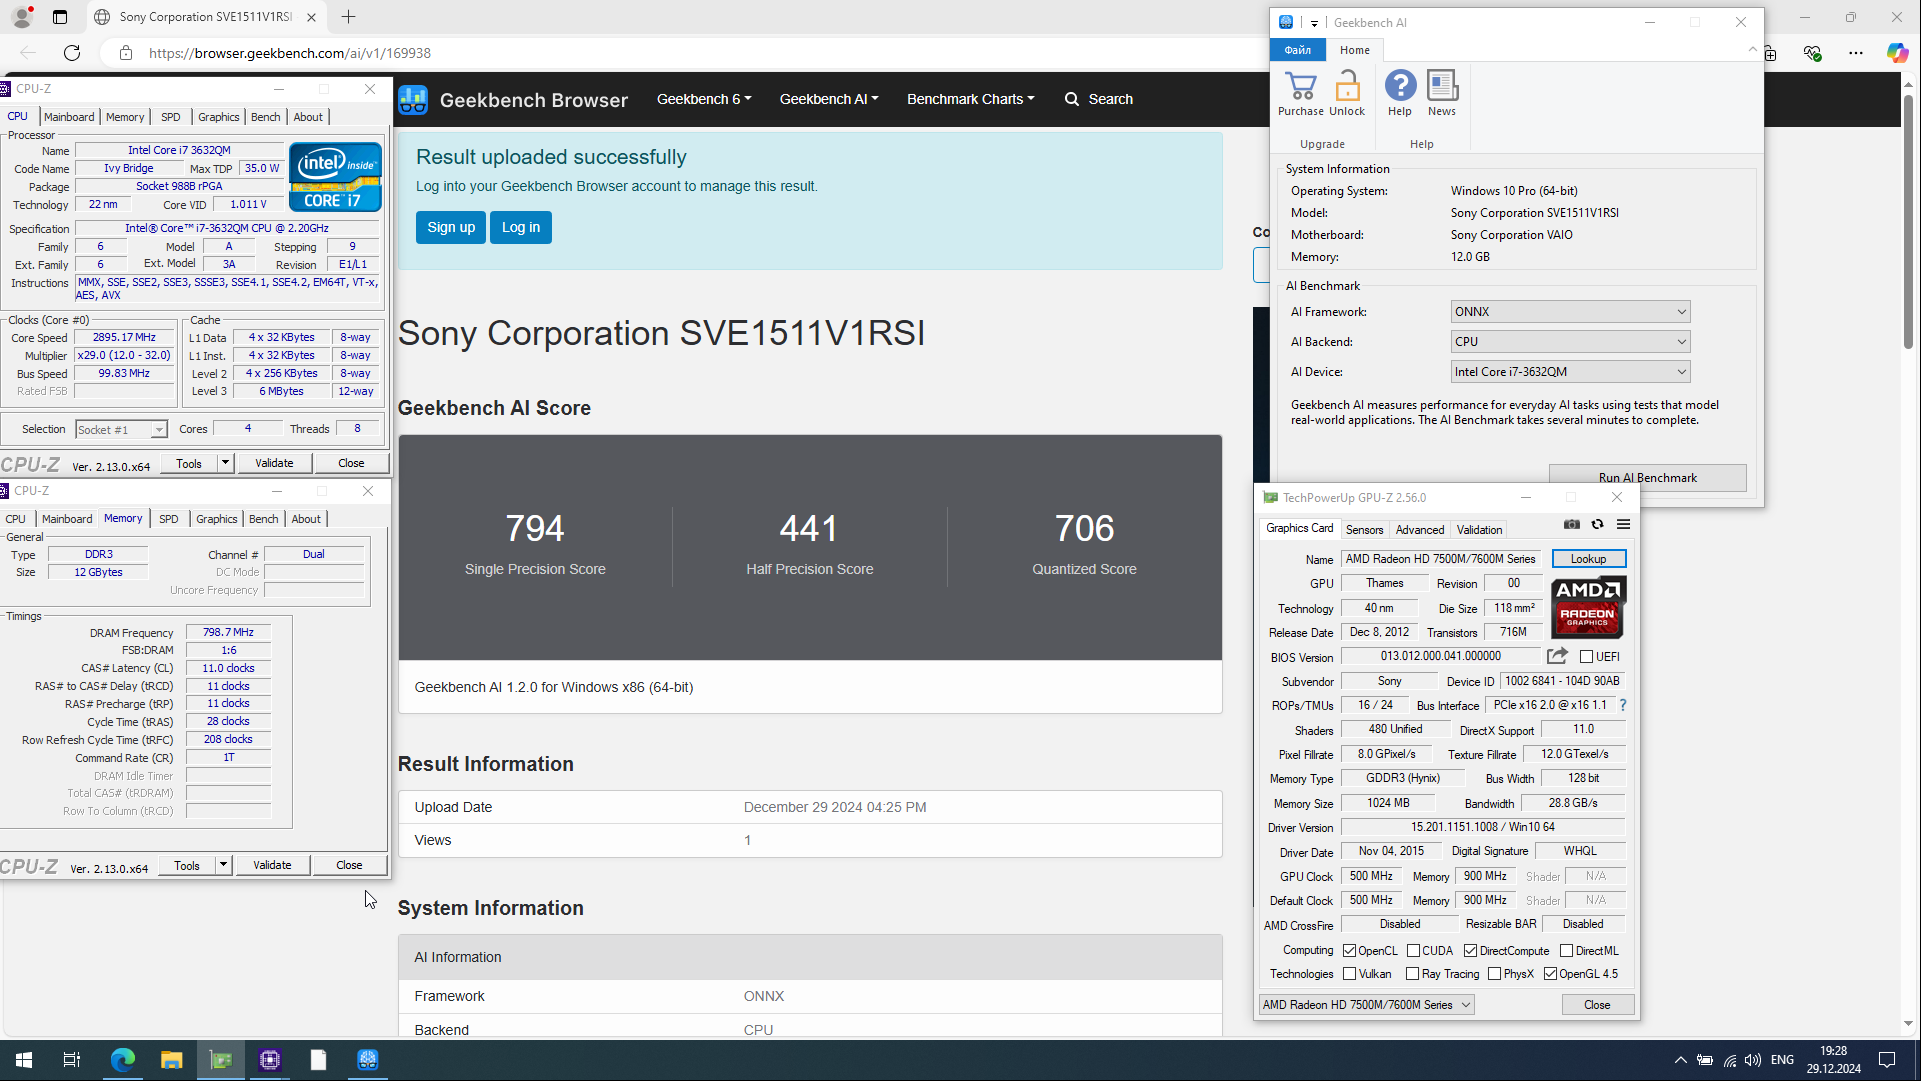Toggle the Vulkan checkbox in GPU-Z

(x=1349, y=974)
